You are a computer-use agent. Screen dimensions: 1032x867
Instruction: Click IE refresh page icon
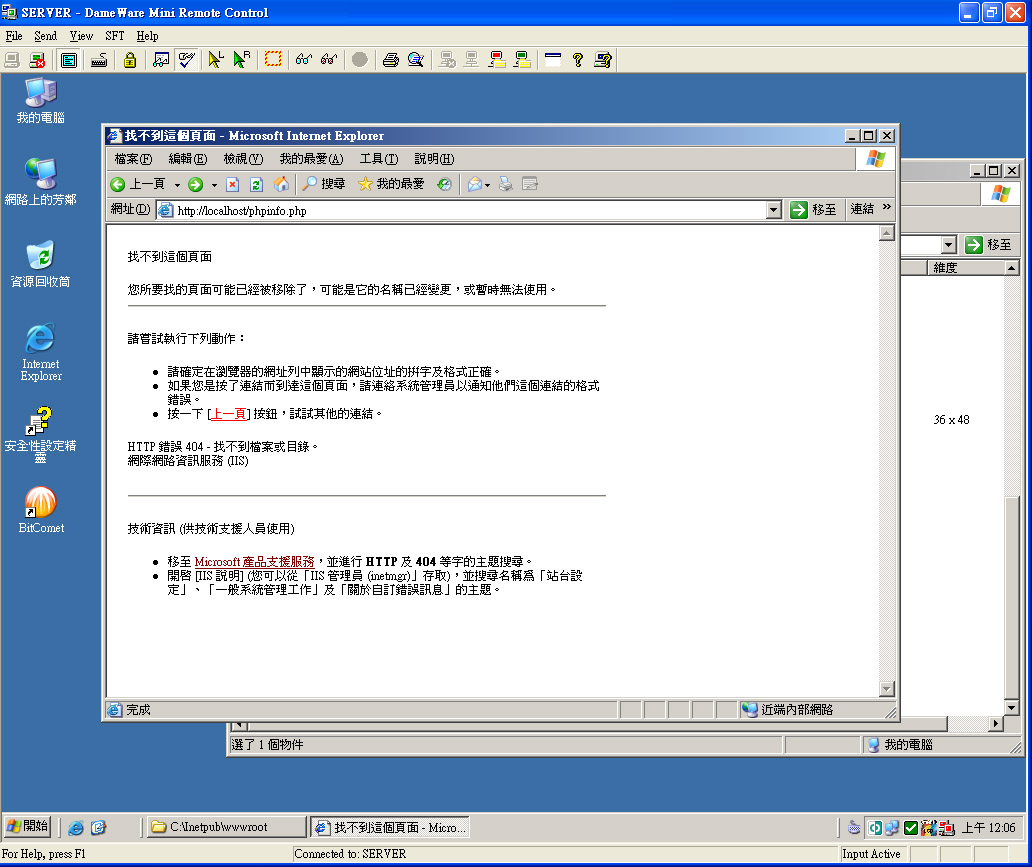[x=257, y=184]
